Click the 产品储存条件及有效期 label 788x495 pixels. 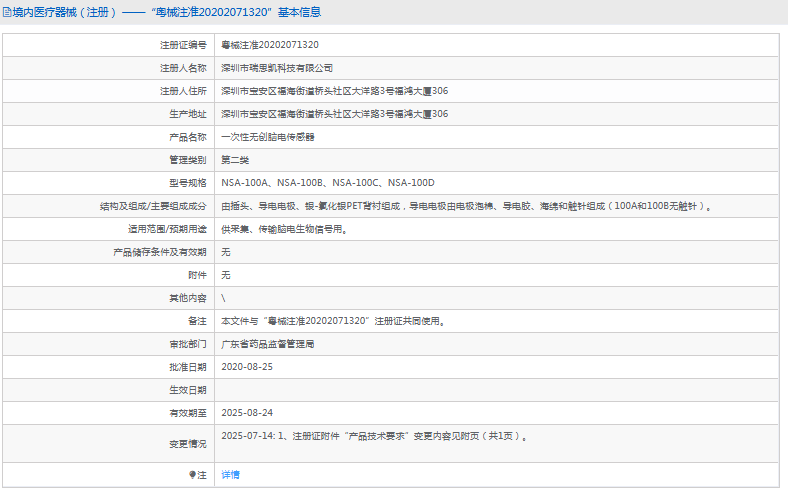click(x=160, y=252)
